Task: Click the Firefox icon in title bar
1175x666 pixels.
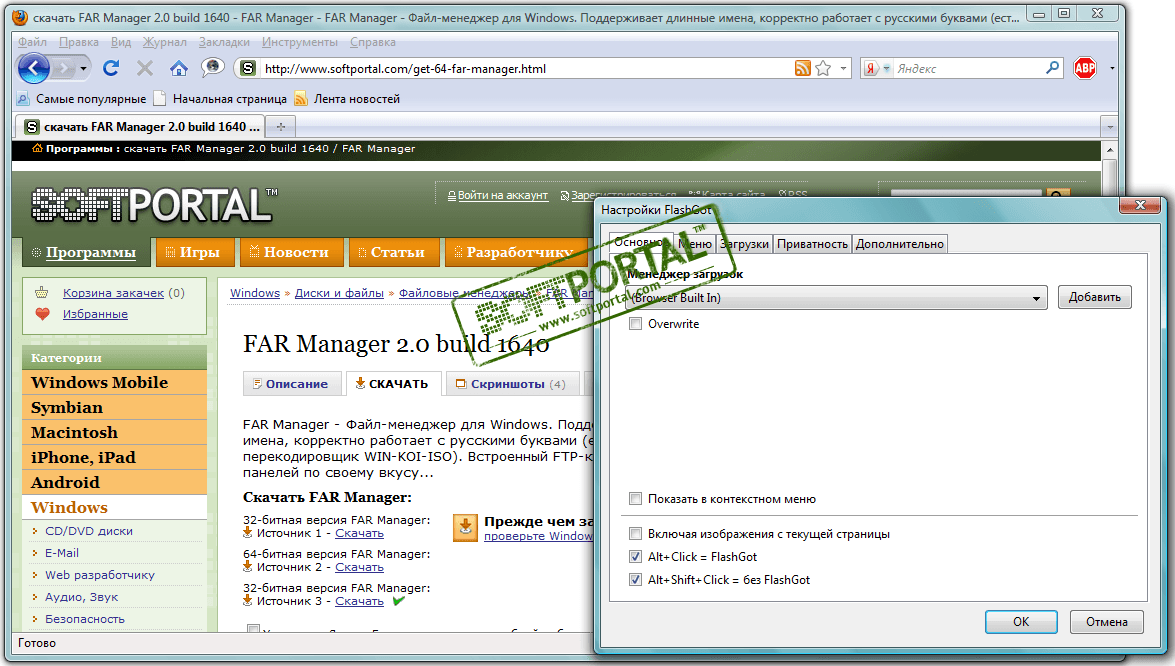Action: (20, 16)
